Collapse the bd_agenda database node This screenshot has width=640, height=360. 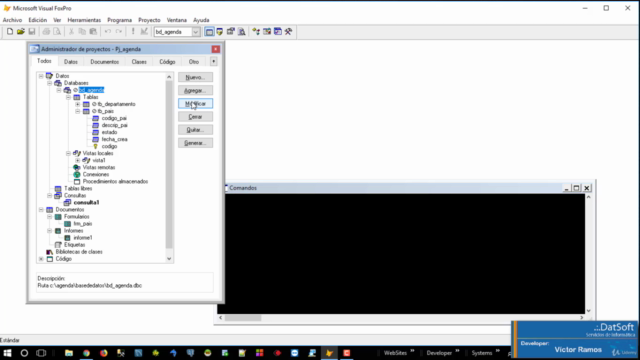59,90
